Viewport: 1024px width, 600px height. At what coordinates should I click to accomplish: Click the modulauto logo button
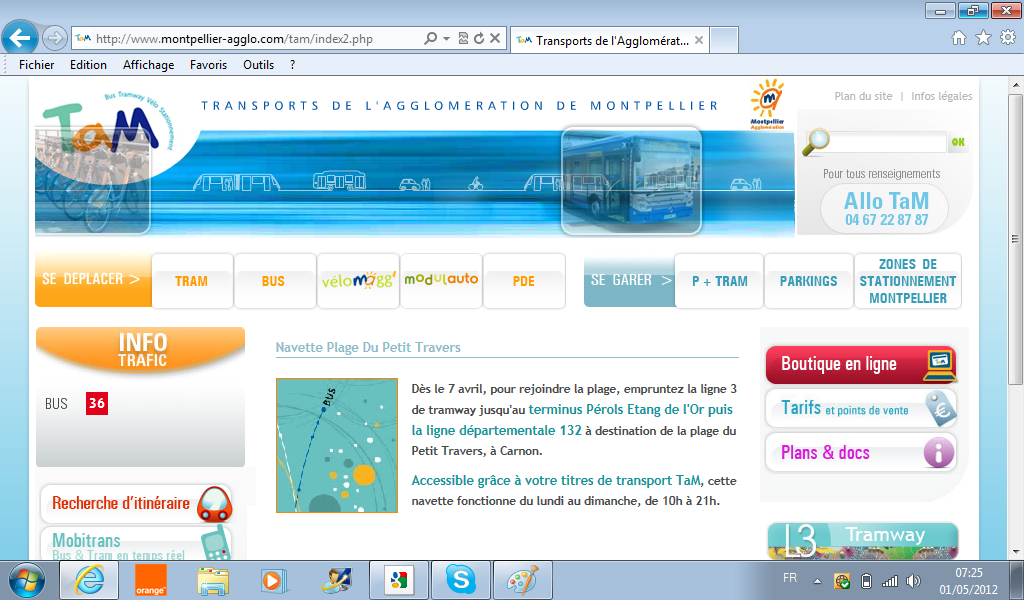pyautogui.click(x=441, y=280)
